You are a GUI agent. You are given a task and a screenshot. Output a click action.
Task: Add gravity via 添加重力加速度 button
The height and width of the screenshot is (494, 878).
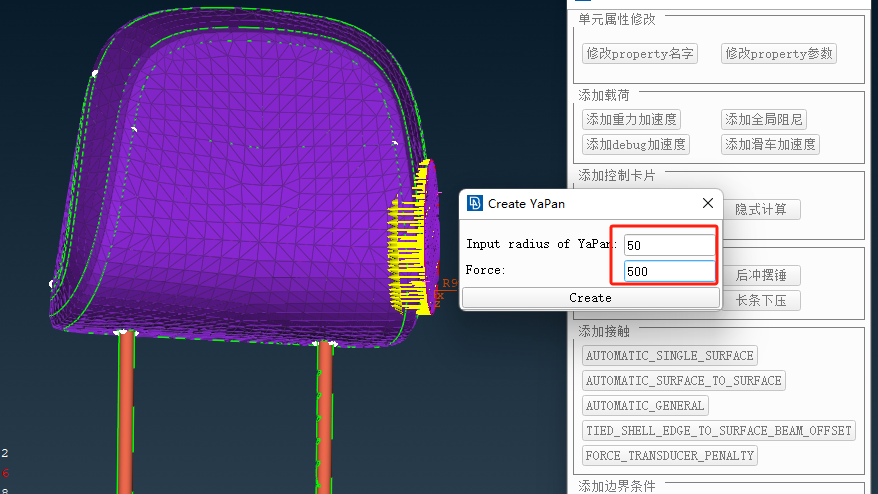coord(631,119)
